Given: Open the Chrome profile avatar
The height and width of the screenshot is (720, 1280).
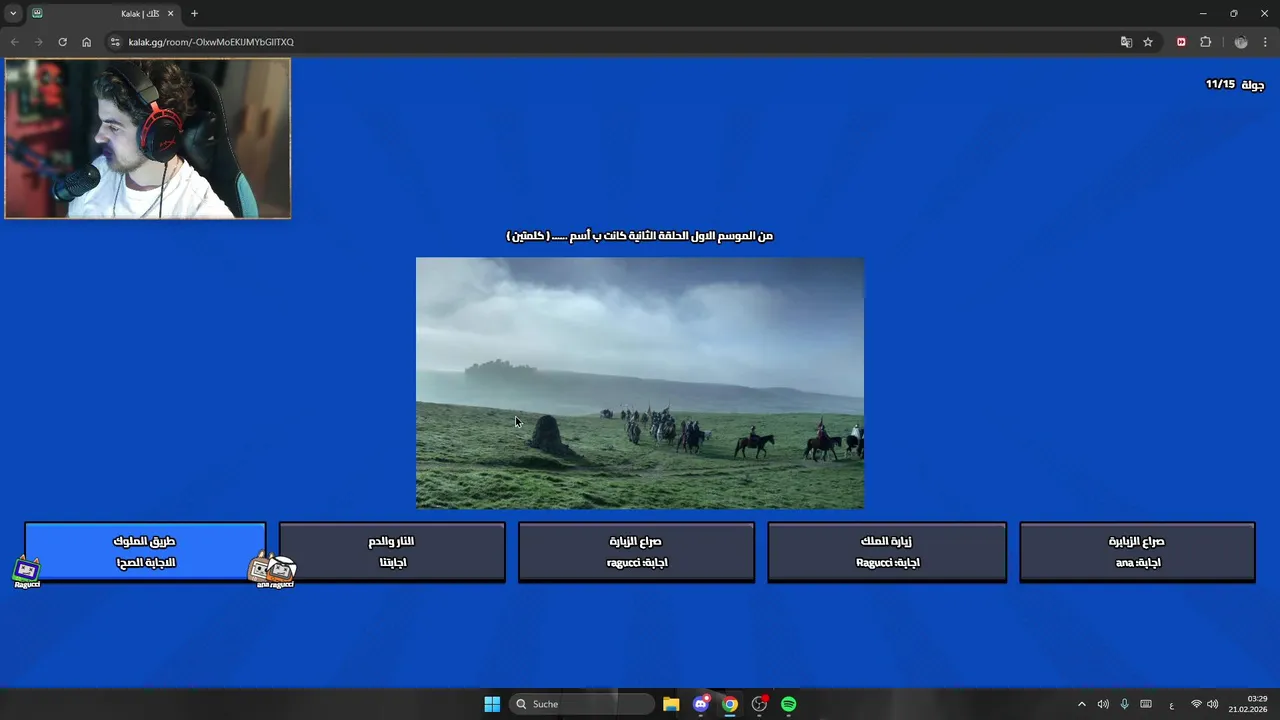Looking at the screenshot, I should [1241, 42].
